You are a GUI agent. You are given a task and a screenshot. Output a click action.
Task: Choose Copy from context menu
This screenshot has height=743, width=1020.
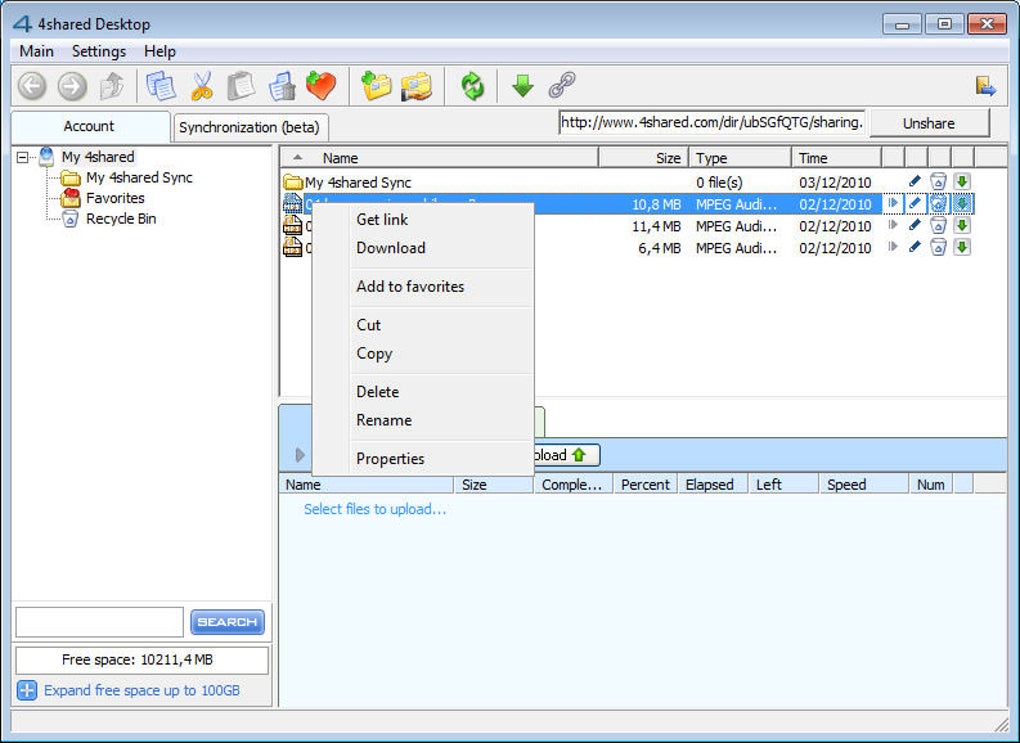tap(423, 353)
